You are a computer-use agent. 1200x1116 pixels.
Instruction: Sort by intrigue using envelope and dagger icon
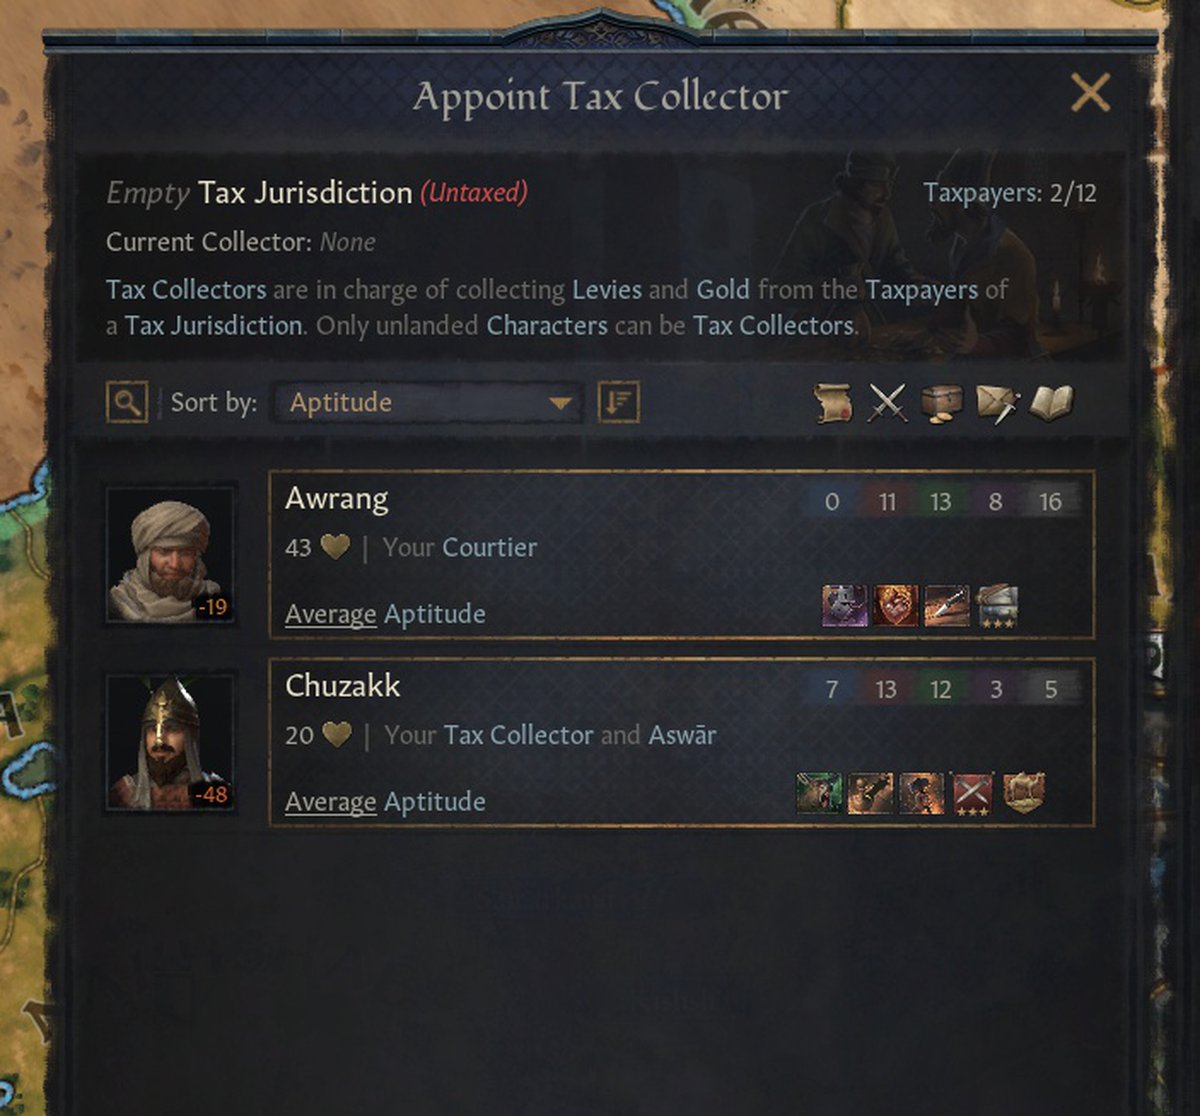(x=996, y=403)
